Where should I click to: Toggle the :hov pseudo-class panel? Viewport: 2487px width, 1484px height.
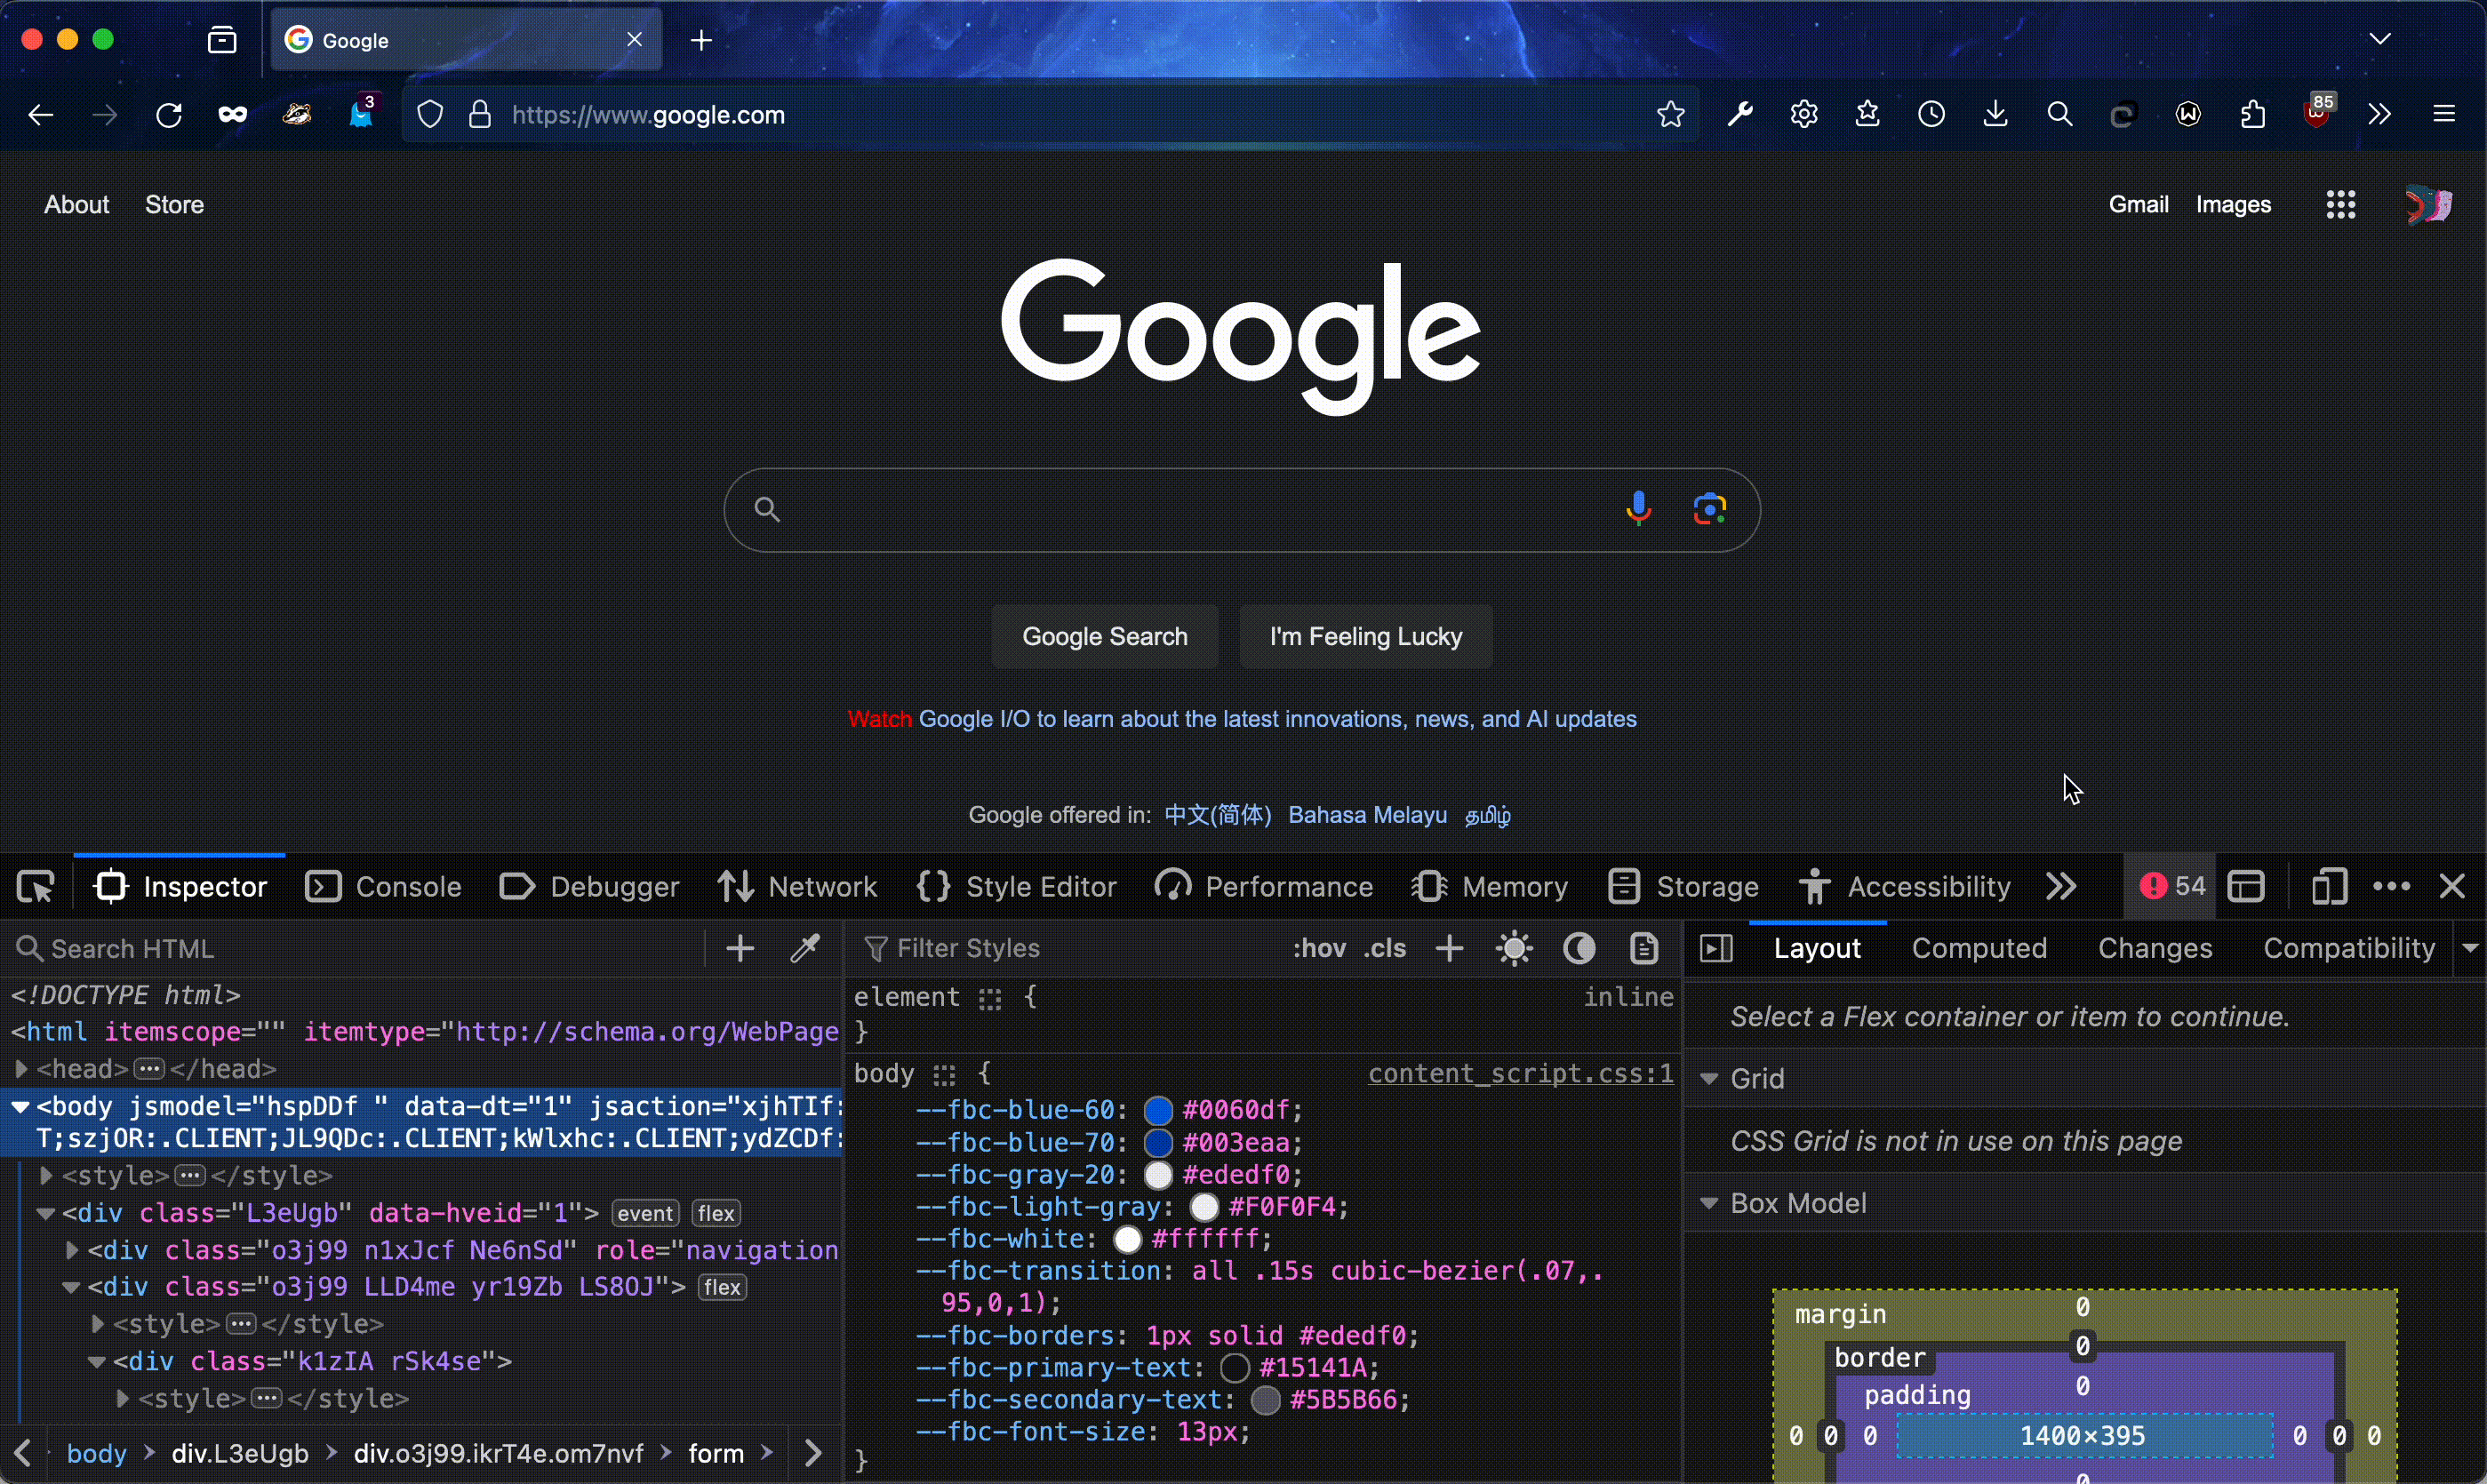pyautogui.click(x=1319, y=948)
